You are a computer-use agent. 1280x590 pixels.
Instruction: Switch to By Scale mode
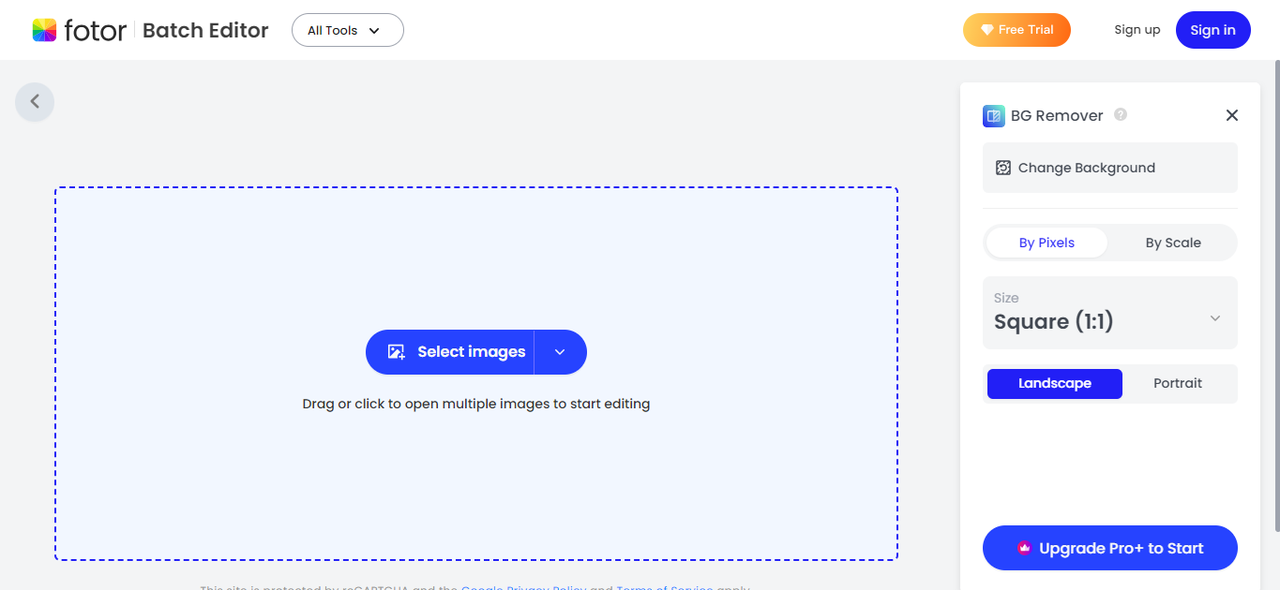pyautogui.click(x=1173, y=243)
